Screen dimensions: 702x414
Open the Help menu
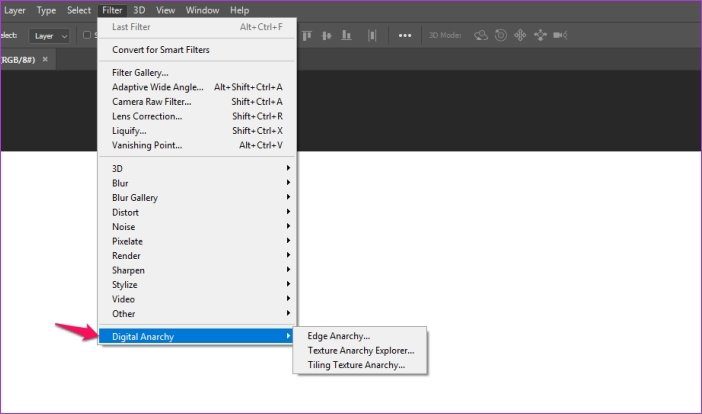tap(240, 10)
